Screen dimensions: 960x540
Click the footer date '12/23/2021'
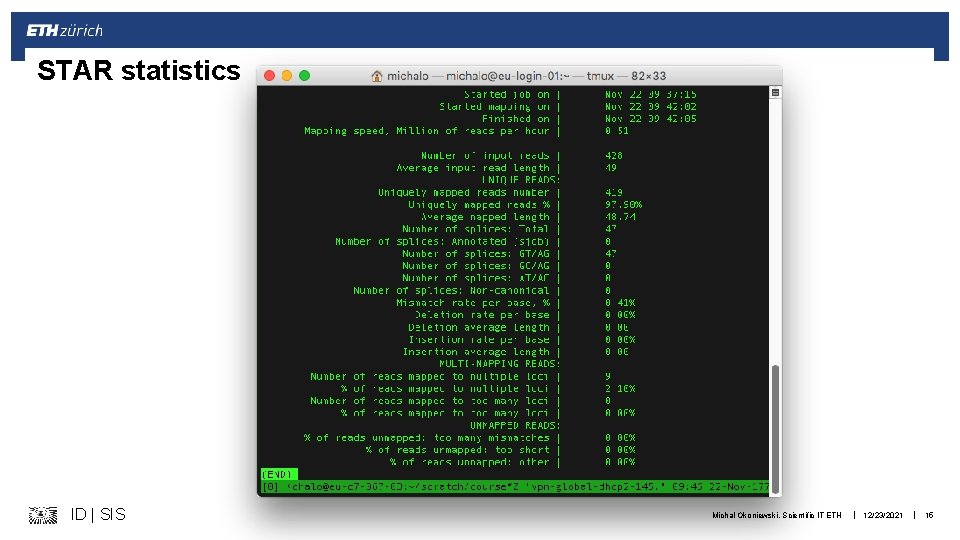883,516
